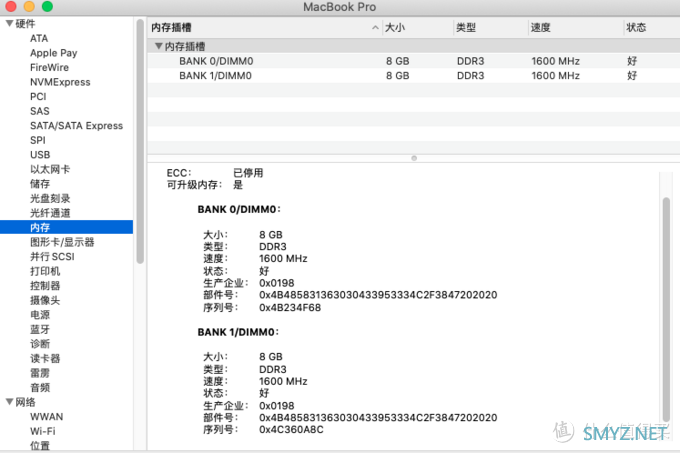
Task: Select SAS sidebar item
Action: point(40,111)
